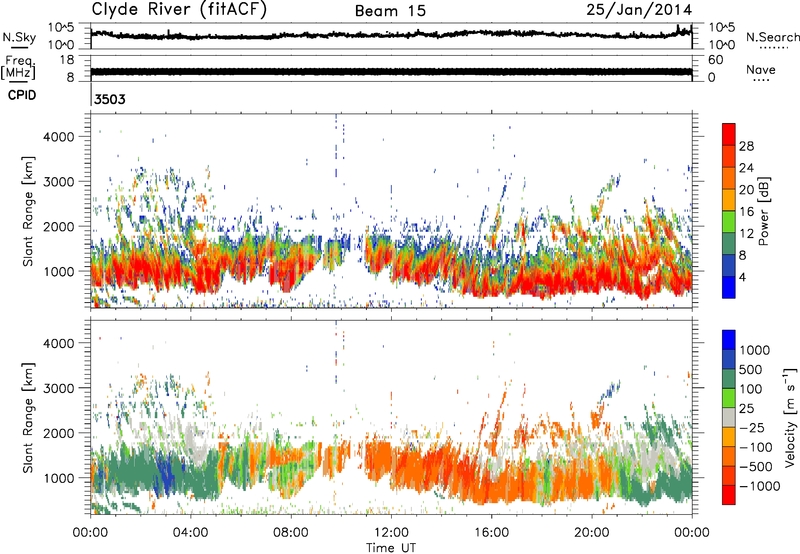
Task: Click the "100" label on the velocity color bar
Action: [750, 389]
